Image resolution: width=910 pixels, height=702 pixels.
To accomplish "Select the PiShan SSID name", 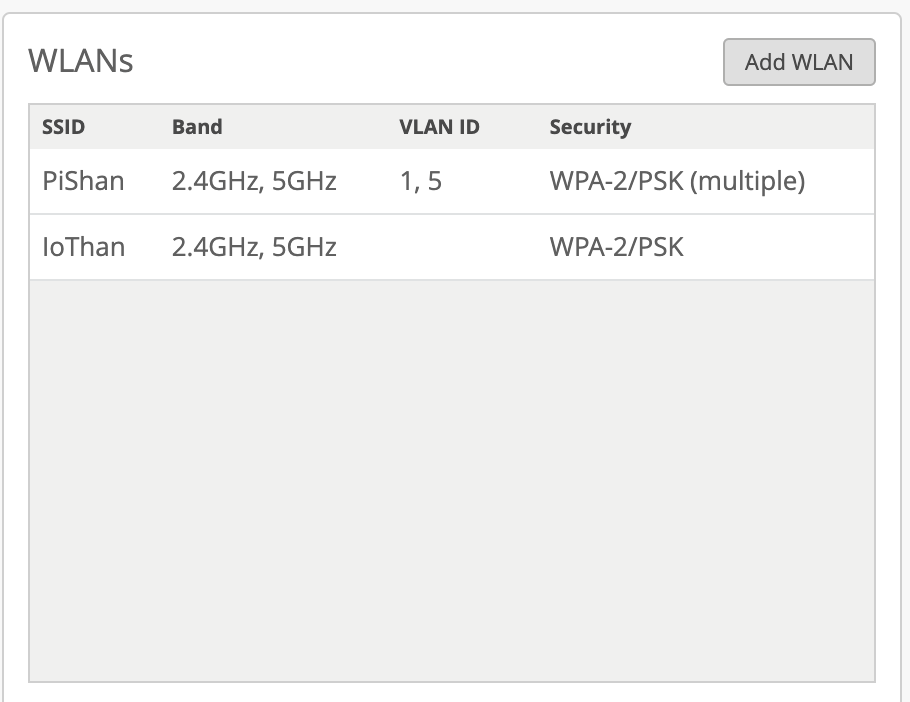I will 83,181.
